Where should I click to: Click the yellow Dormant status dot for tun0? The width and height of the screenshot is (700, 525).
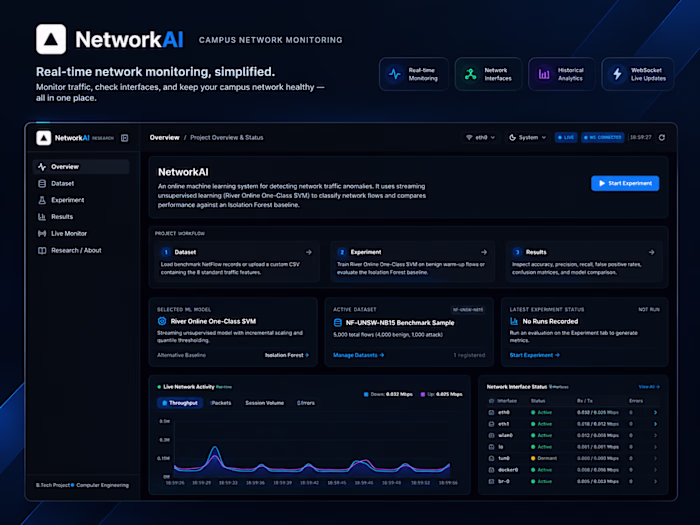point(533,458)
